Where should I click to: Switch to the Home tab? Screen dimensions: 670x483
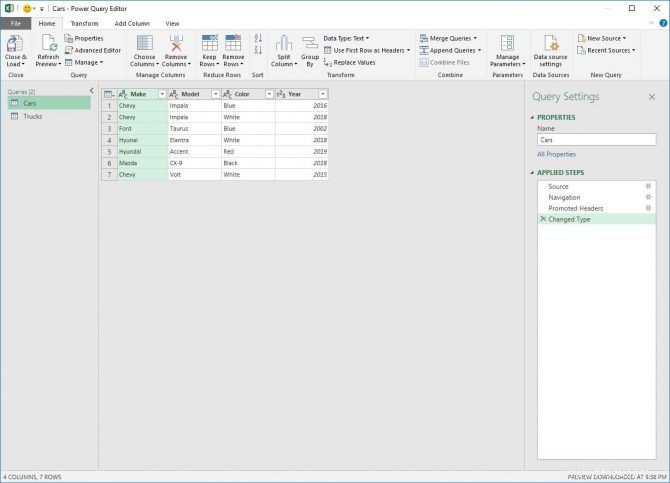(47, 24)
